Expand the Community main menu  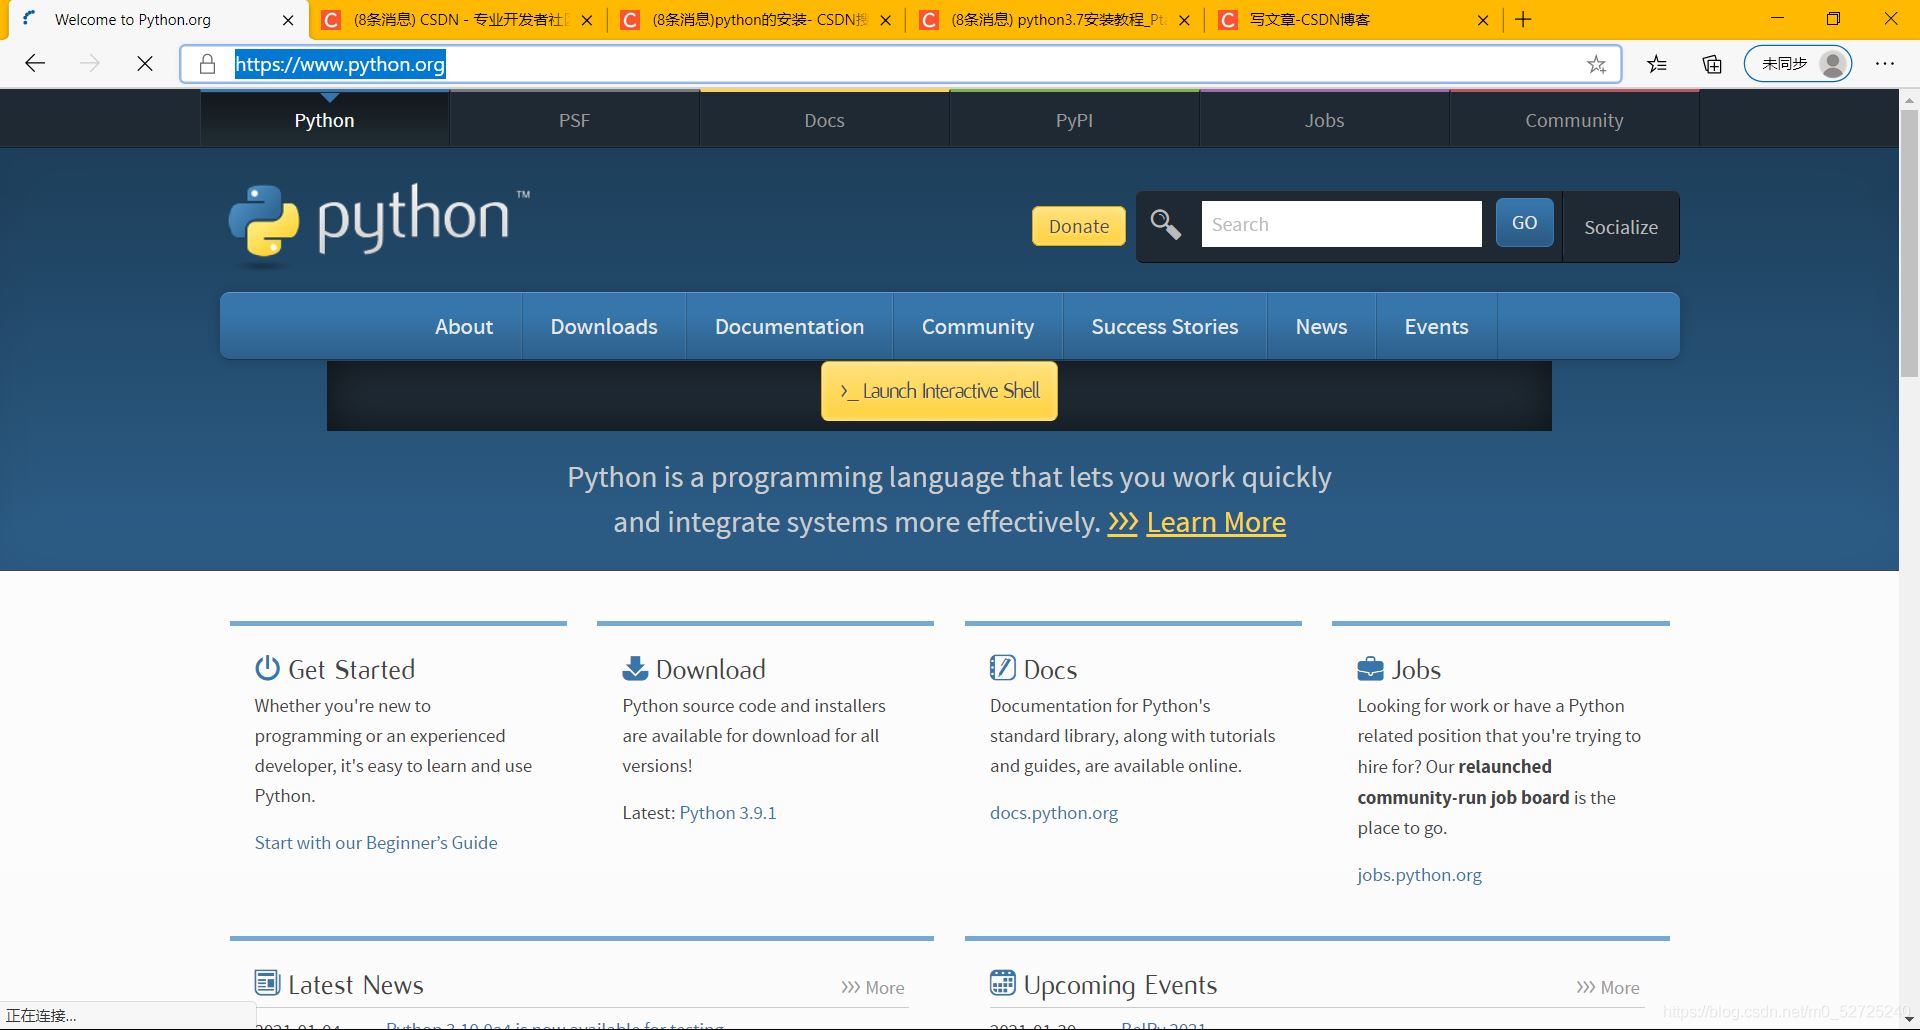tap(978, 327)
